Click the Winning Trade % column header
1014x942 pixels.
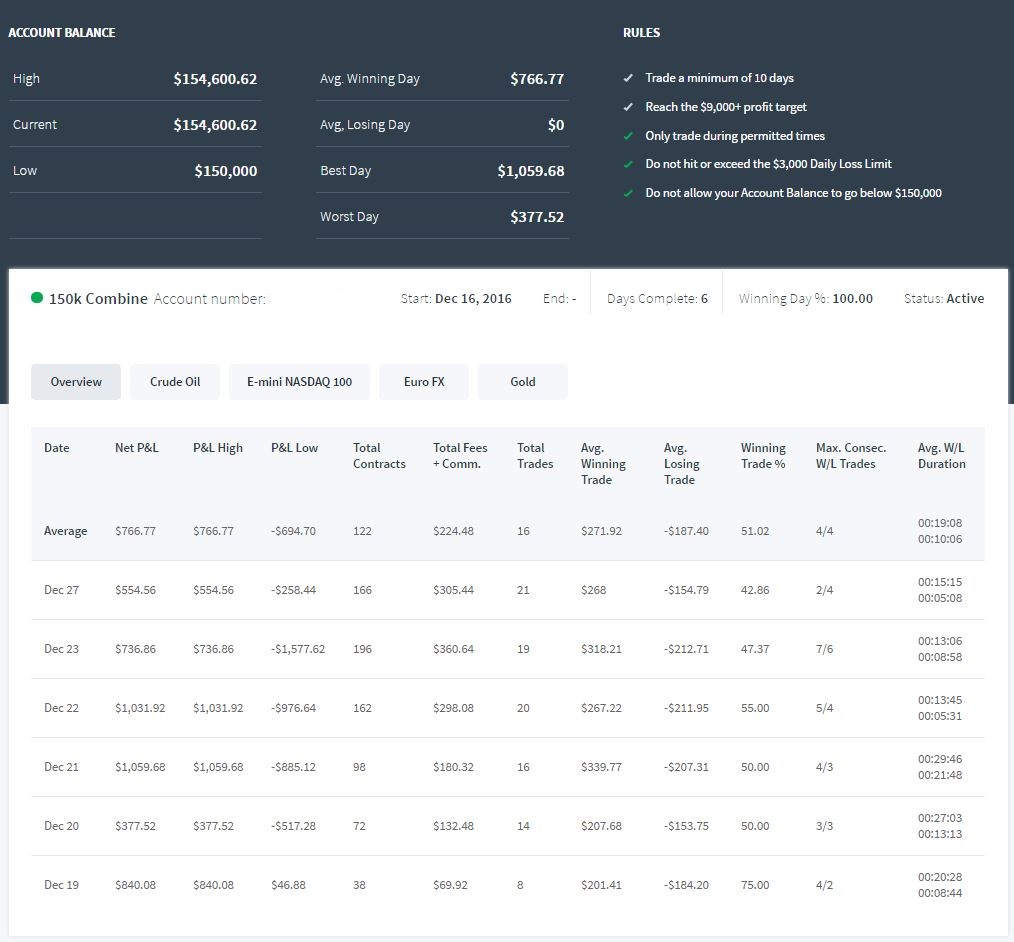[763, 456]
